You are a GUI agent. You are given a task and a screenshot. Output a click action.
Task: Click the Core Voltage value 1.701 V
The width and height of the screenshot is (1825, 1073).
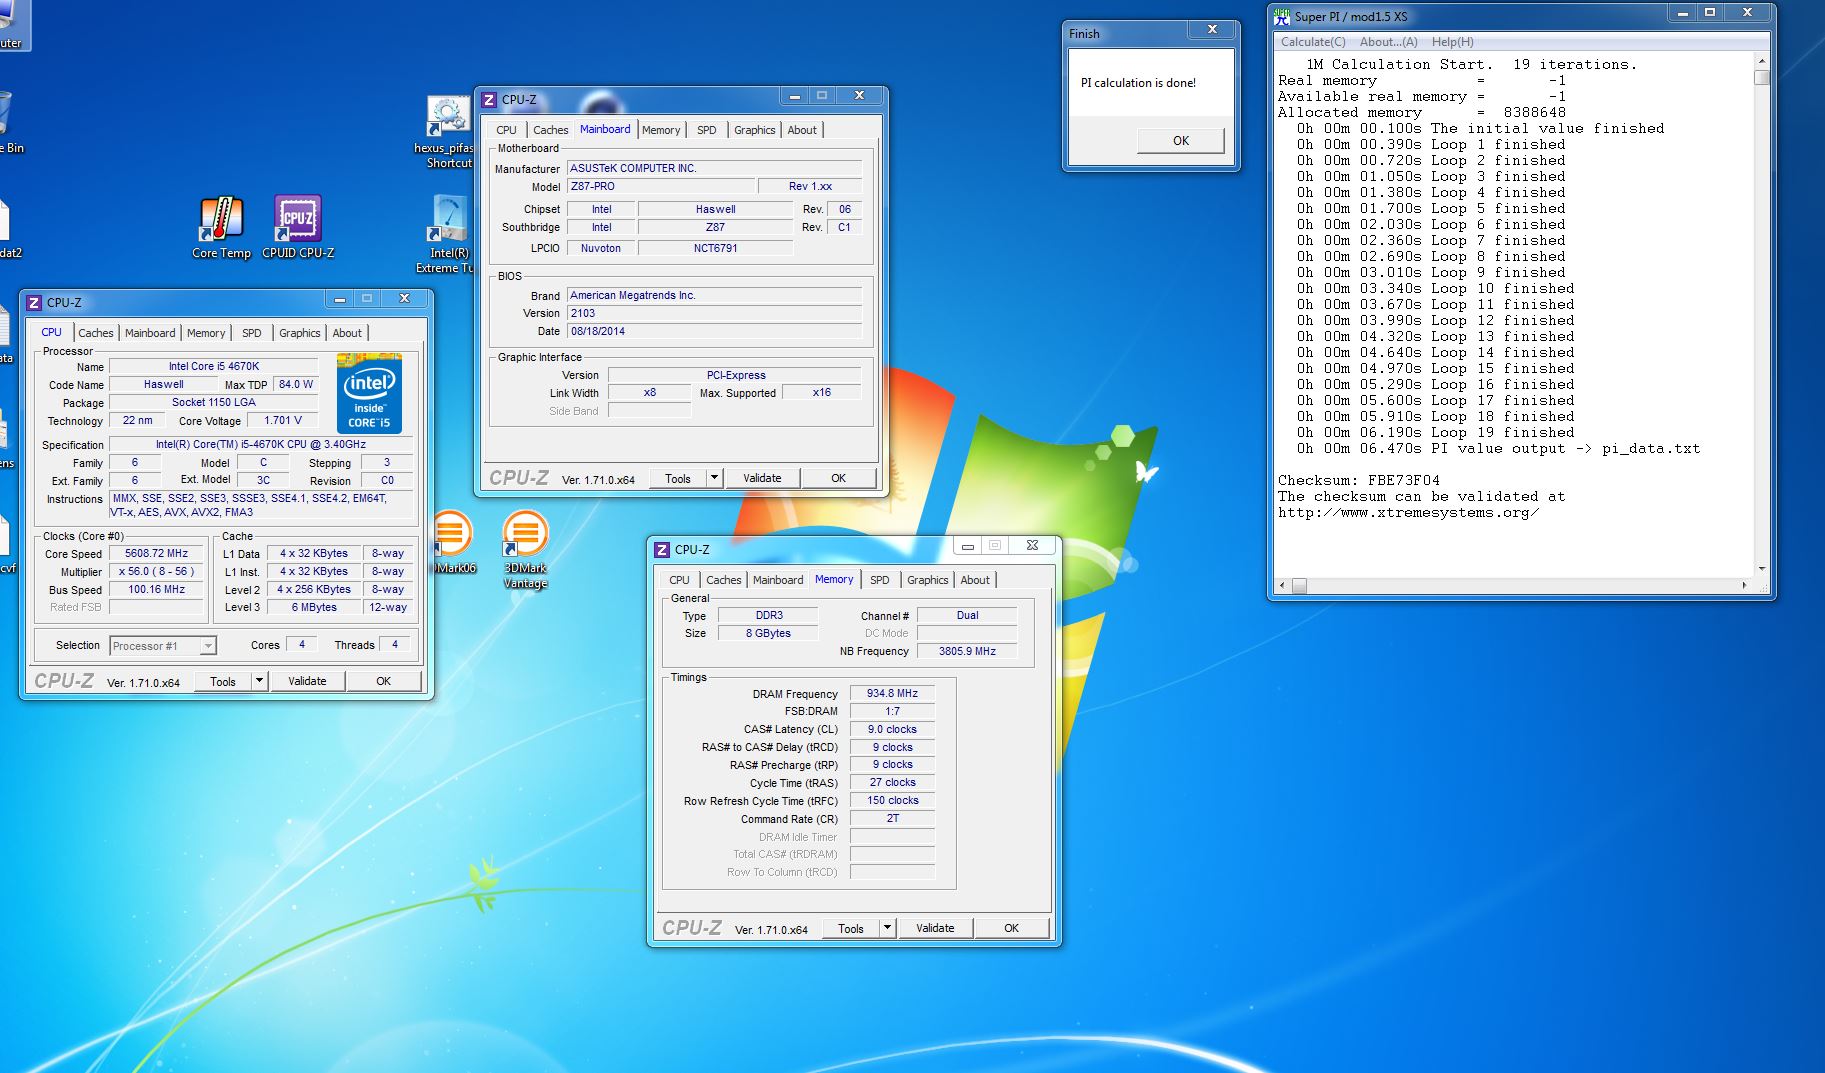pos(283,420)
